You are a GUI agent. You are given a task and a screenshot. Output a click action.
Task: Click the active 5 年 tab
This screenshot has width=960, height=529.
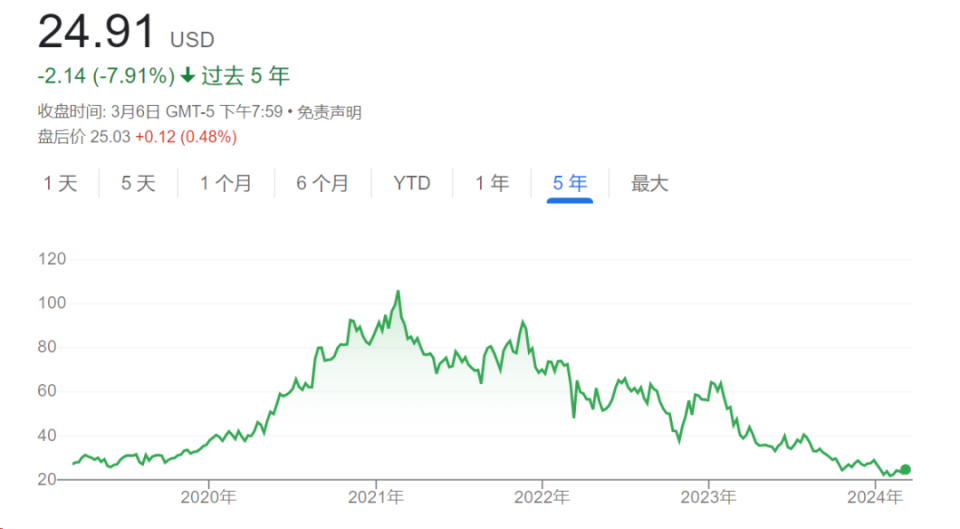pos(570,183)
